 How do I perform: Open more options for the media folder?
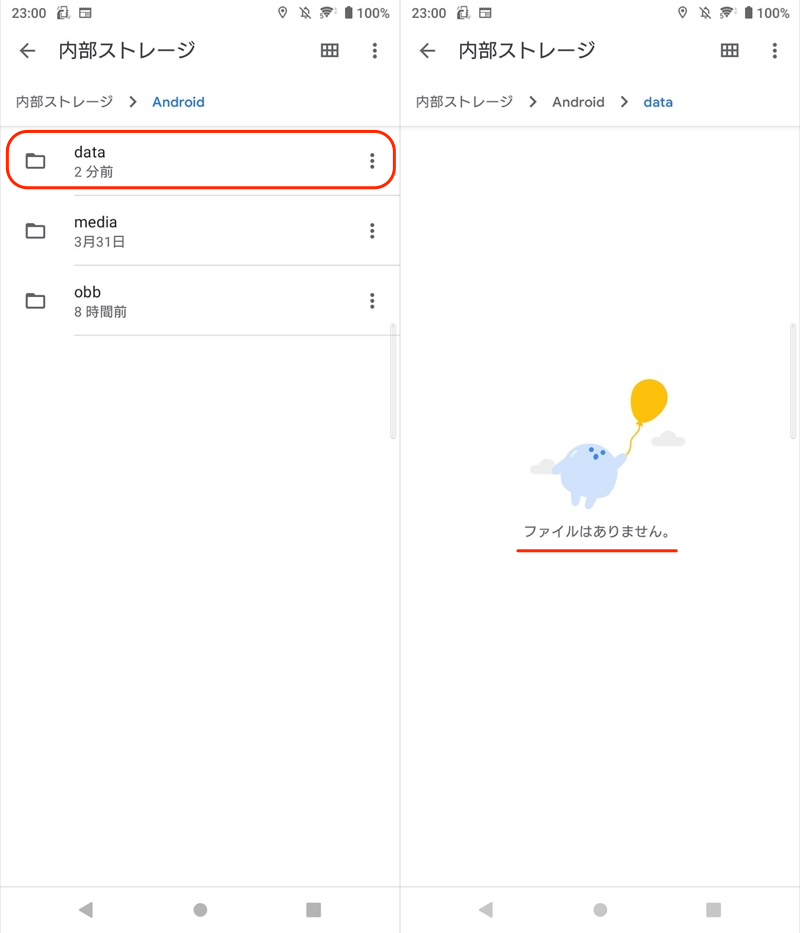pos(372,231)
